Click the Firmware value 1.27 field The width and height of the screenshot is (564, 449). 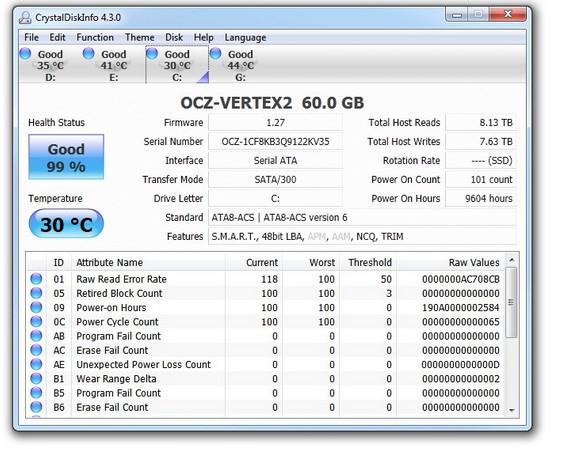(x=276, y=123)
